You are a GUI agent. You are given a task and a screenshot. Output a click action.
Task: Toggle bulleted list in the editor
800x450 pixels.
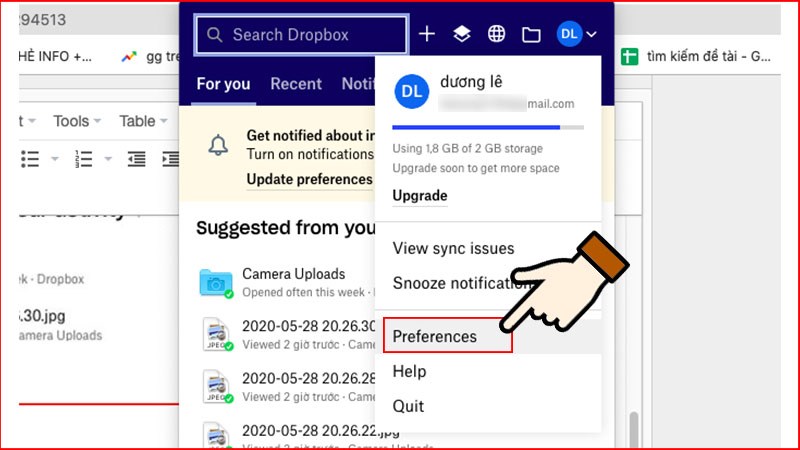(x=30, y=159)
